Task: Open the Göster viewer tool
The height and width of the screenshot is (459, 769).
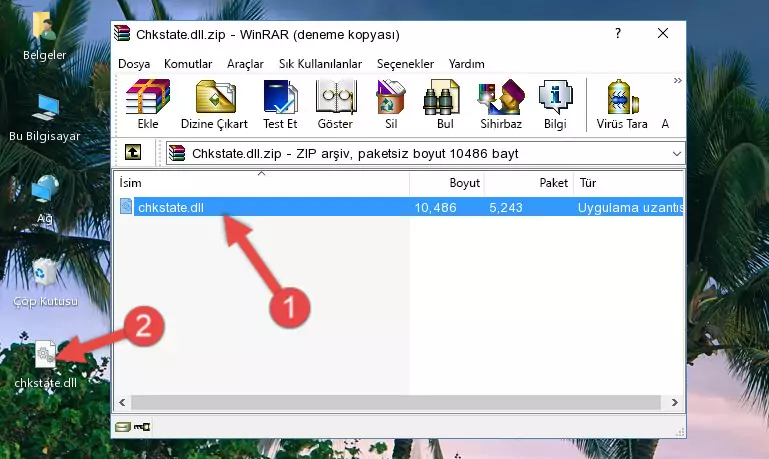Action: pyautogui.click(x=335, y=104)
